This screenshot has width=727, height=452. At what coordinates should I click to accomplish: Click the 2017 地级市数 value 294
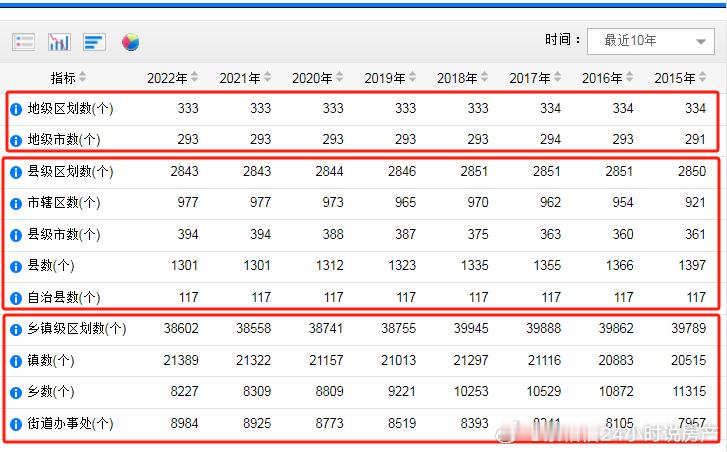point(550,140)
